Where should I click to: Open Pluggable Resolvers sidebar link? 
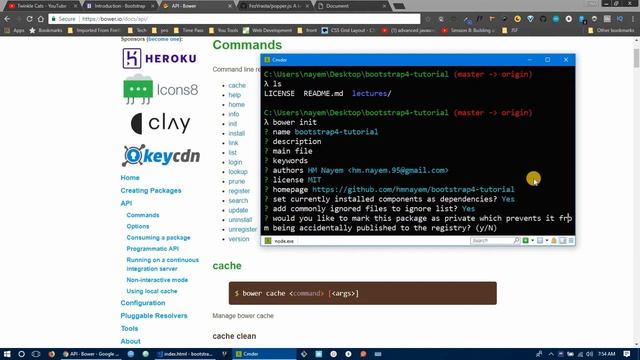pos(153,316)
